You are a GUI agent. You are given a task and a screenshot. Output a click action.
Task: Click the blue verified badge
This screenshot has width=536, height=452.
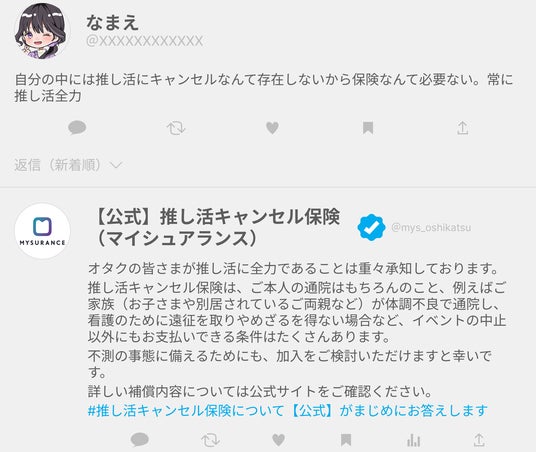[x=371, y=227]
